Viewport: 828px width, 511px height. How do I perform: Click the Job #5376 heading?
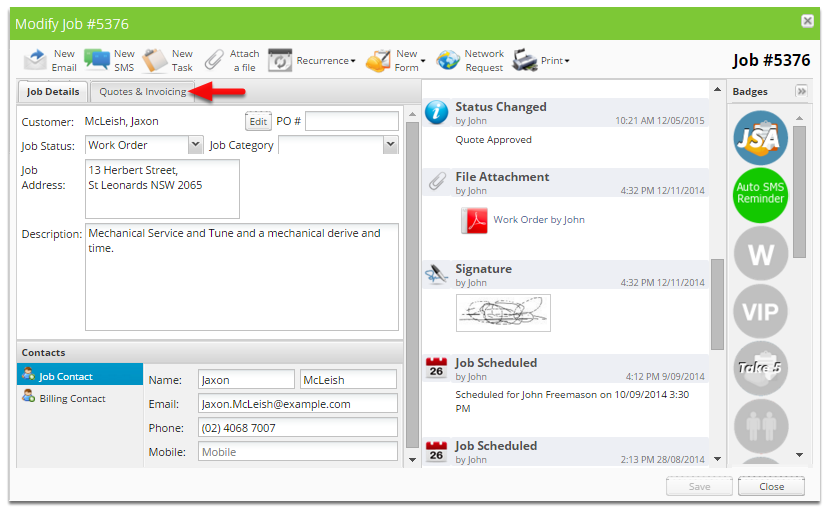click(x=771, y=60)
